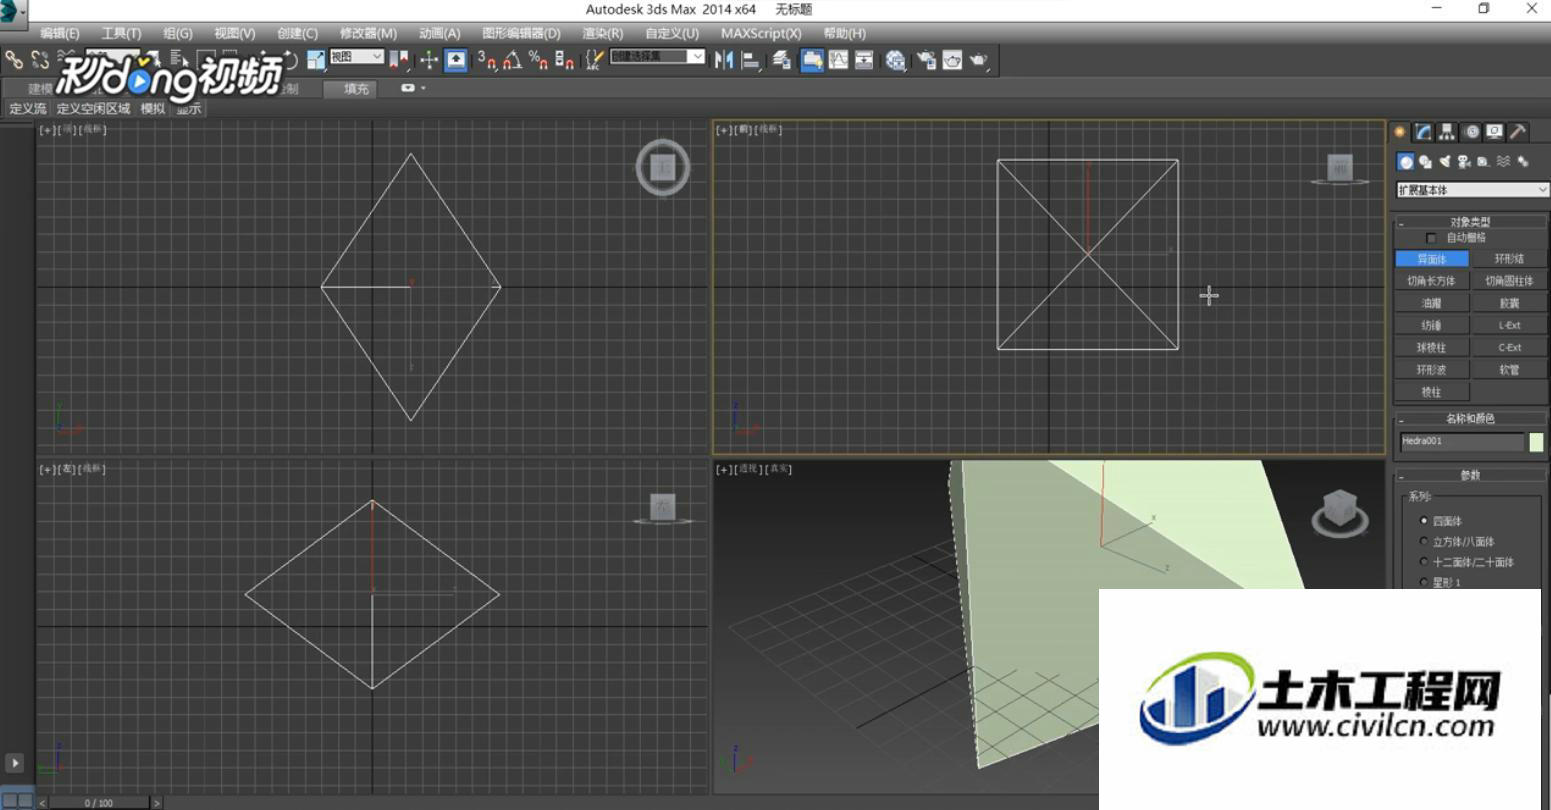Open the Hierarchy command panel tab
The width and height of the screenshot is (1551, 810).
click(1447, 132)
